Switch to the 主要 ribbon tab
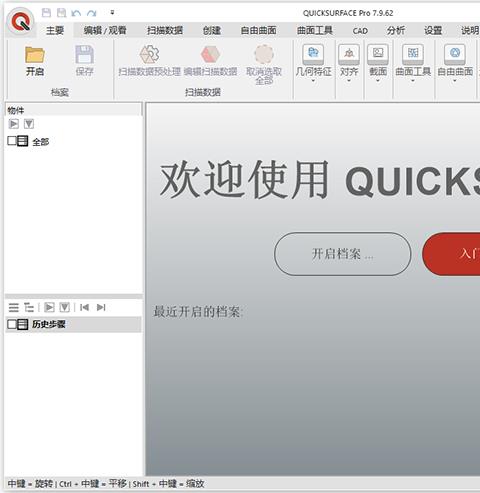Image resolution: width=480 pixels, height=493 pixels. pos(55,31)
